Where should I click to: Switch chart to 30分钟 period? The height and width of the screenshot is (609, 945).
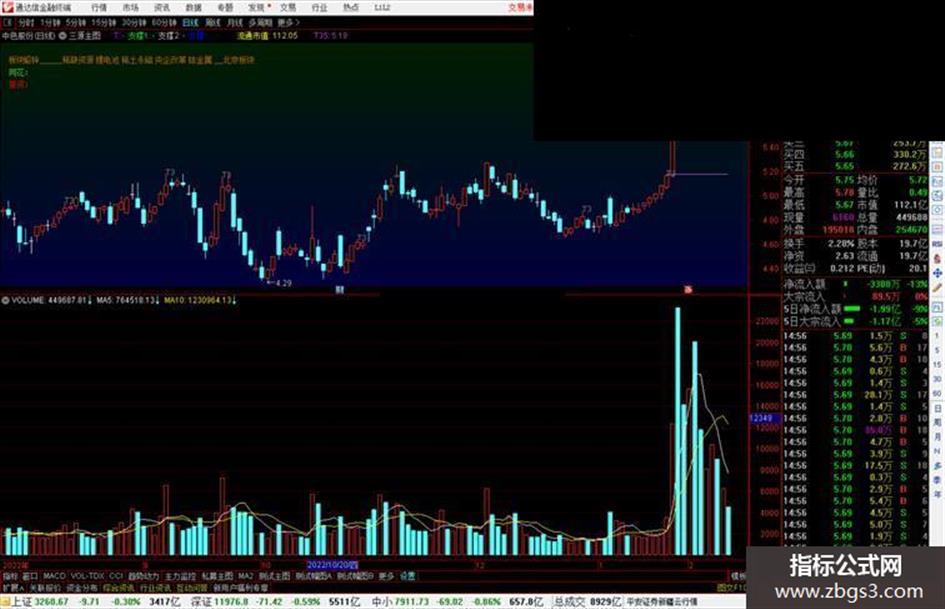[x=134, y=22]
